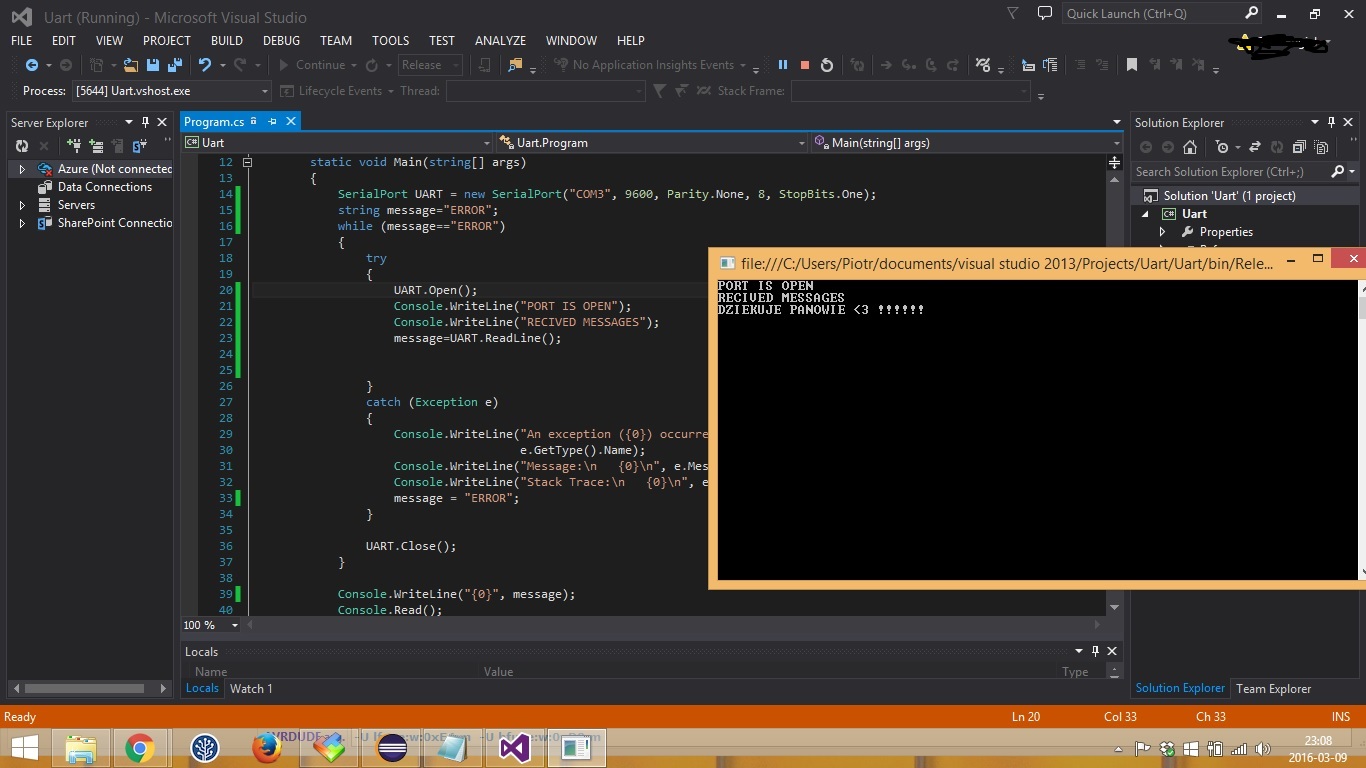Open Google Chrome from the taskbar
The image size is (1366, 768).
pyautogui.click(x=140, y=748)
